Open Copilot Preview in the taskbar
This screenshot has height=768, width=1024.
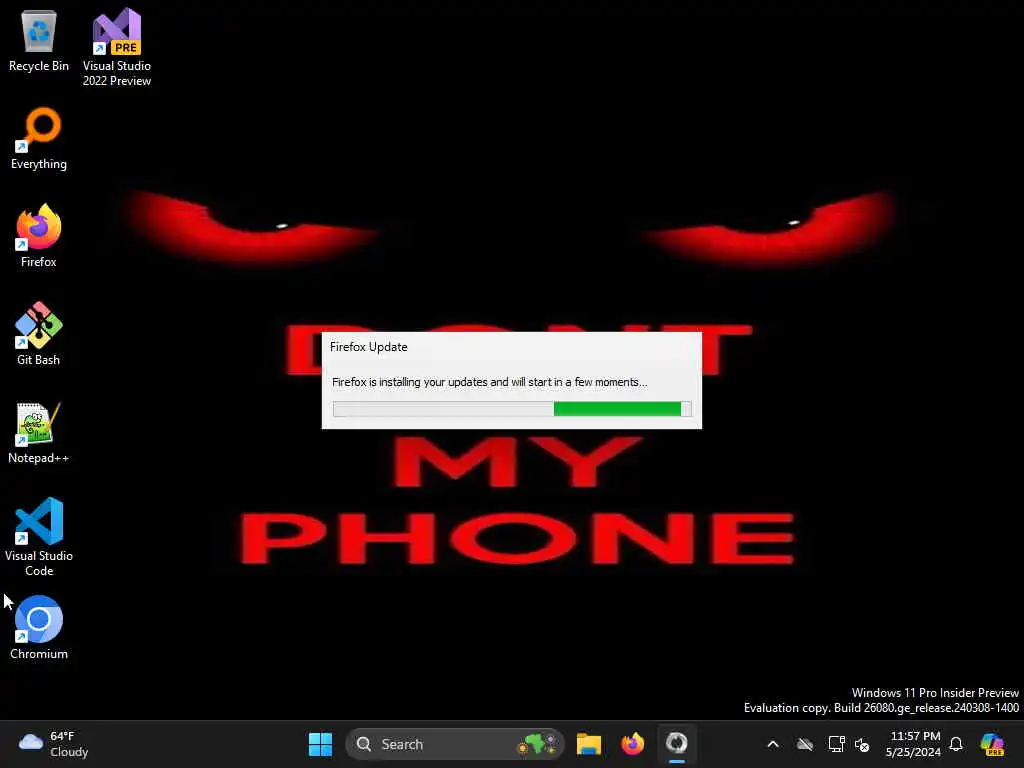coord(992,744)
